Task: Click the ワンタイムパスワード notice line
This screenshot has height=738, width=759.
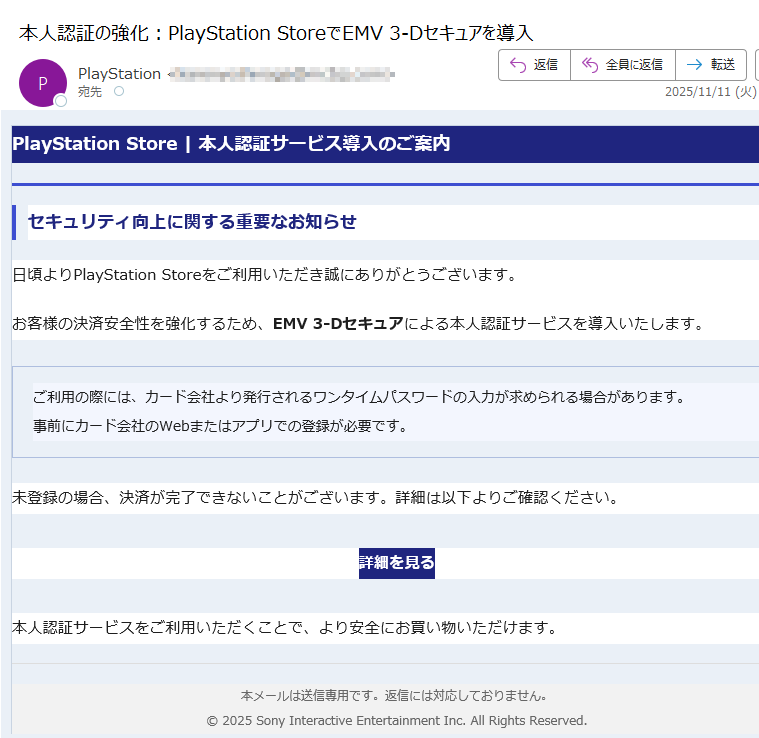Action: pyautogui.click(x=358, y=397)
